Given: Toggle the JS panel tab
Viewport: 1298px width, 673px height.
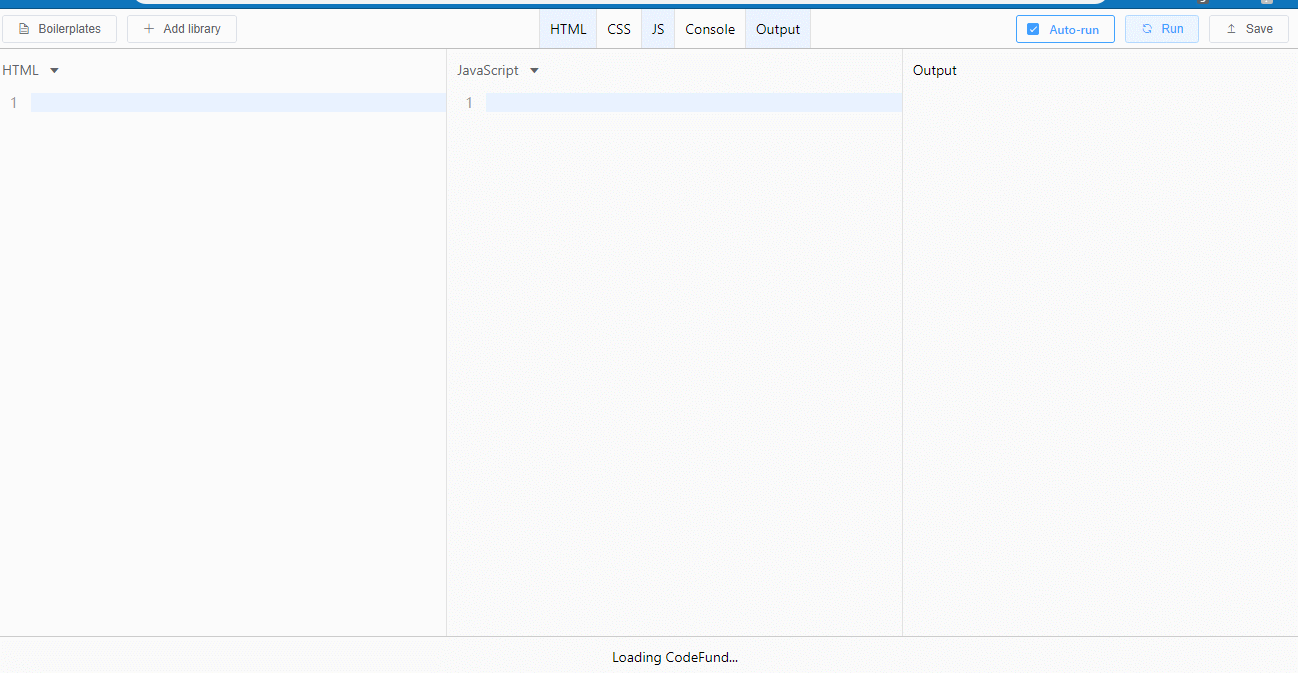Looking at the screenshot, I should click(658, 29).
